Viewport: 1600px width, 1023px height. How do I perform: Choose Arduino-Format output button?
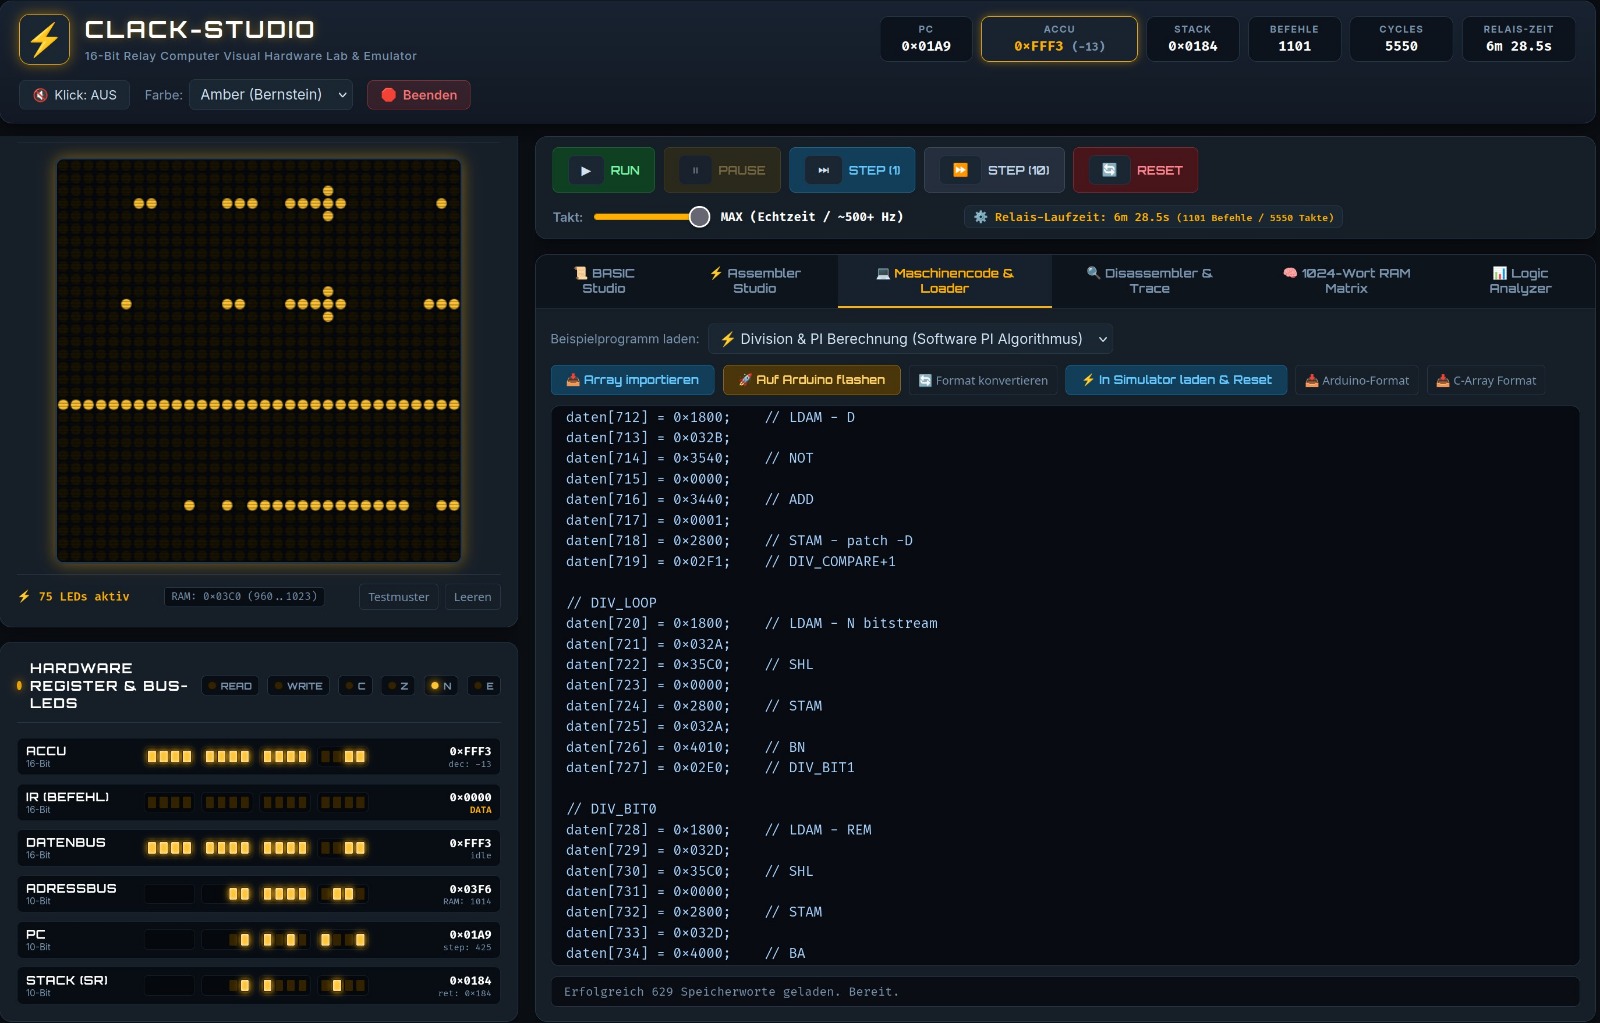tap(1357, 380)
